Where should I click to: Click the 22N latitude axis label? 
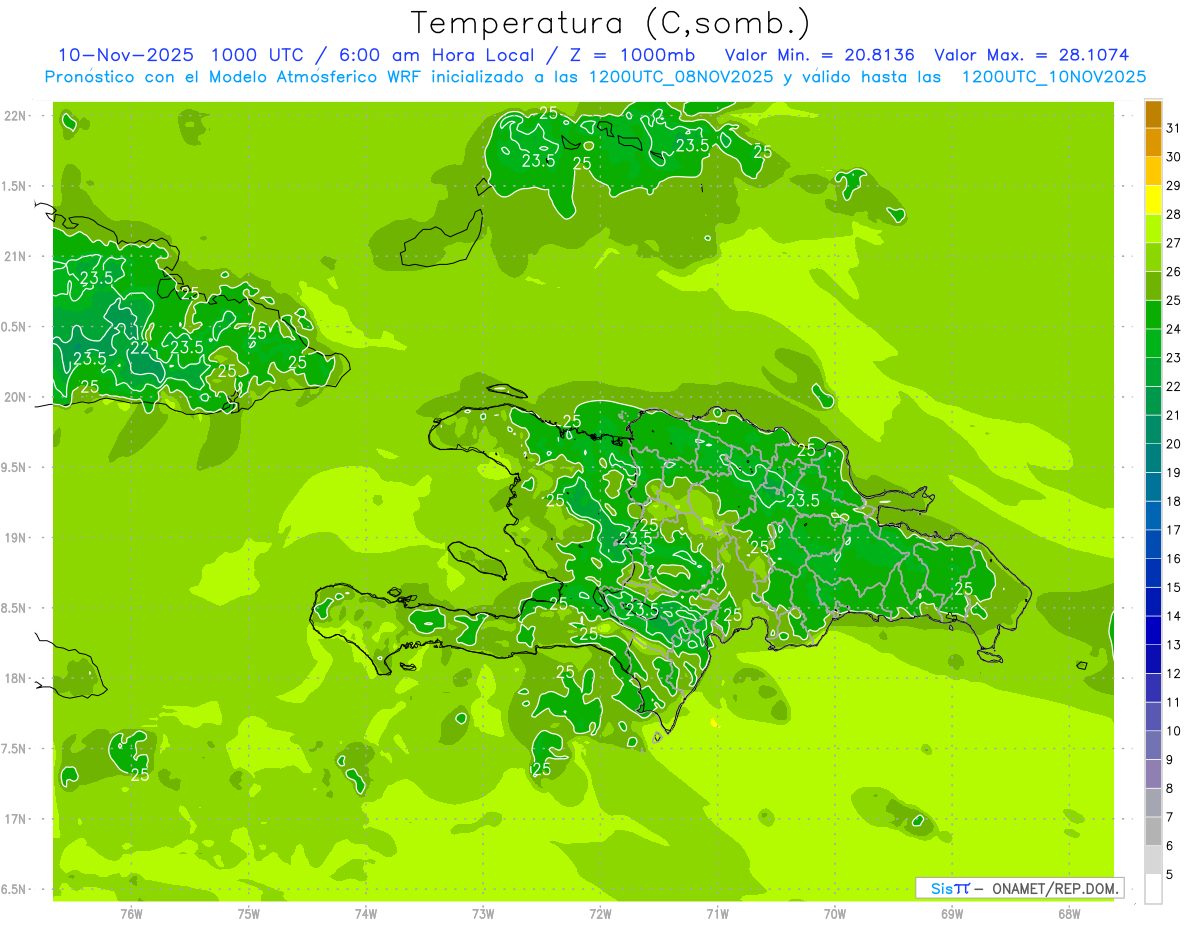17,116
